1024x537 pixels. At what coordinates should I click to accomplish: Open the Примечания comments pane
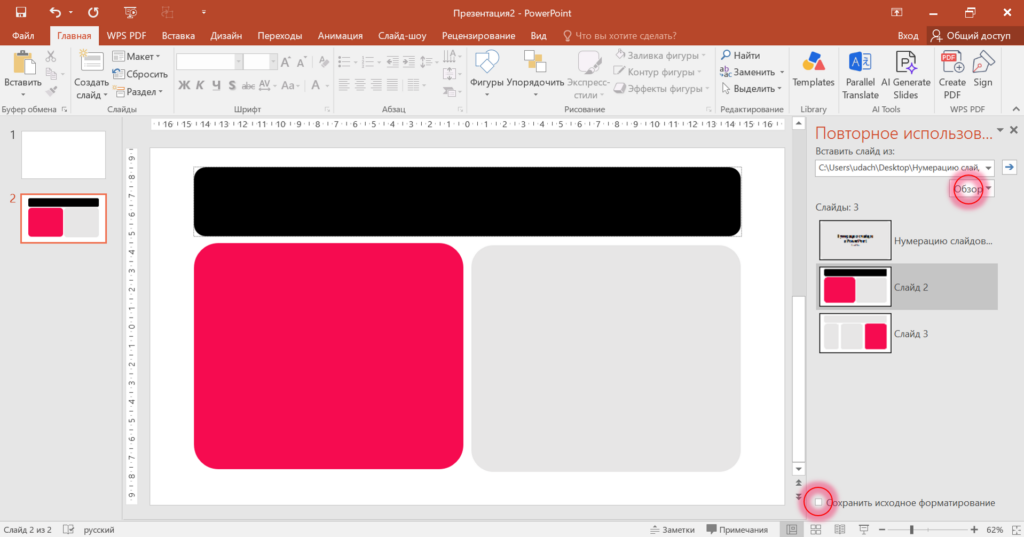[737, 530]
